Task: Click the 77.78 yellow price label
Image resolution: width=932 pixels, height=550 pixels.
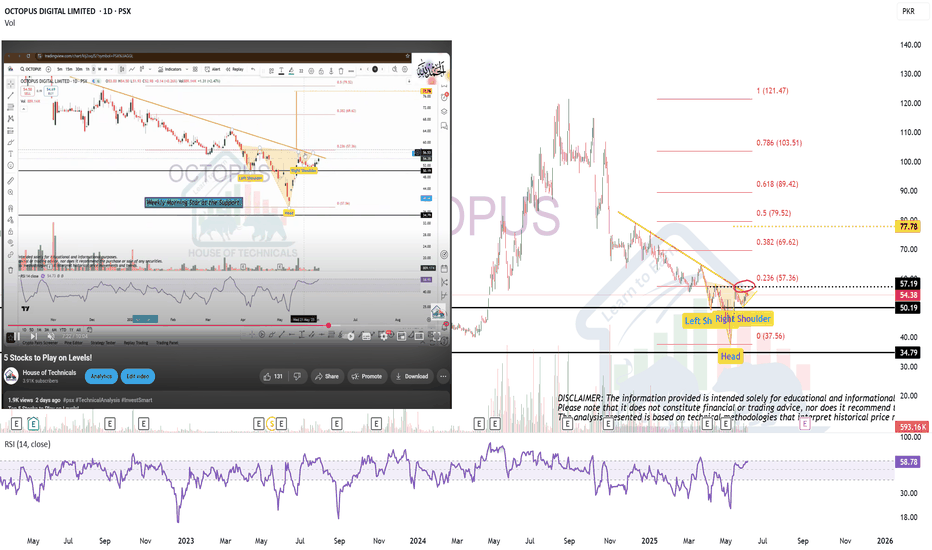Action: tap(909, 227)
